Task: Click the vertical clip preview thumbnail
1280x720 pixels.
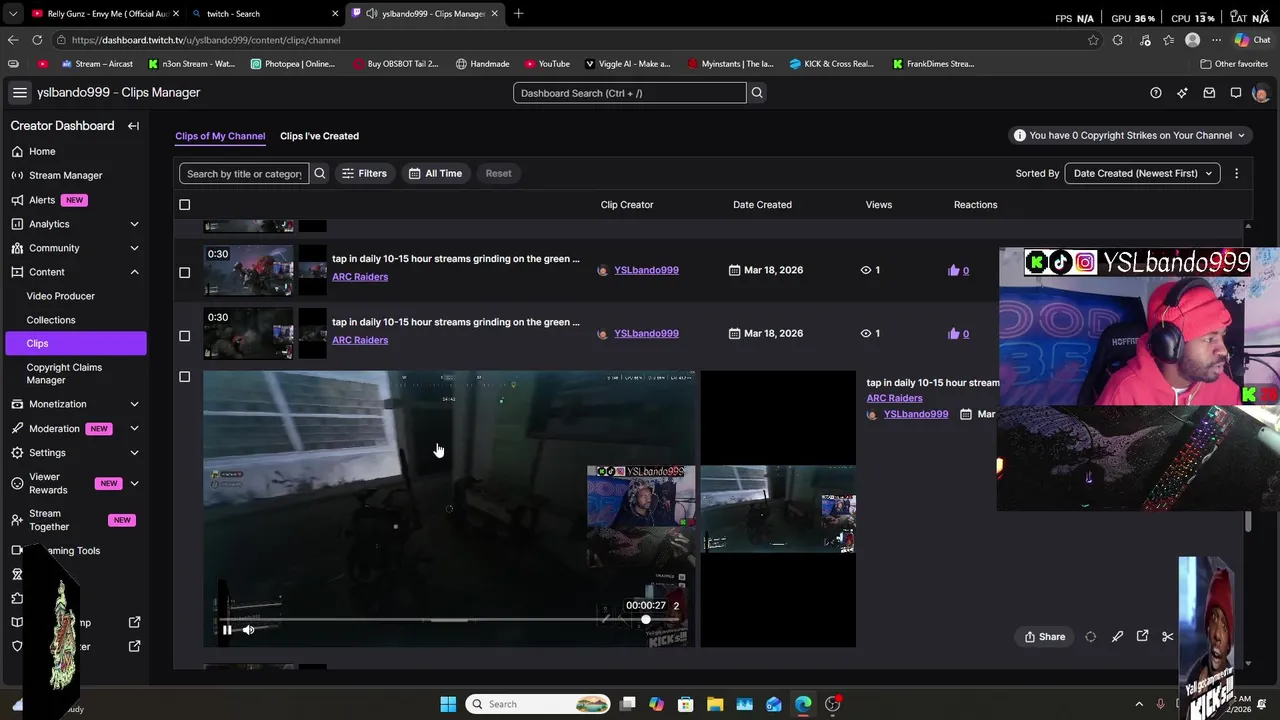Action: tap(778, 509)
